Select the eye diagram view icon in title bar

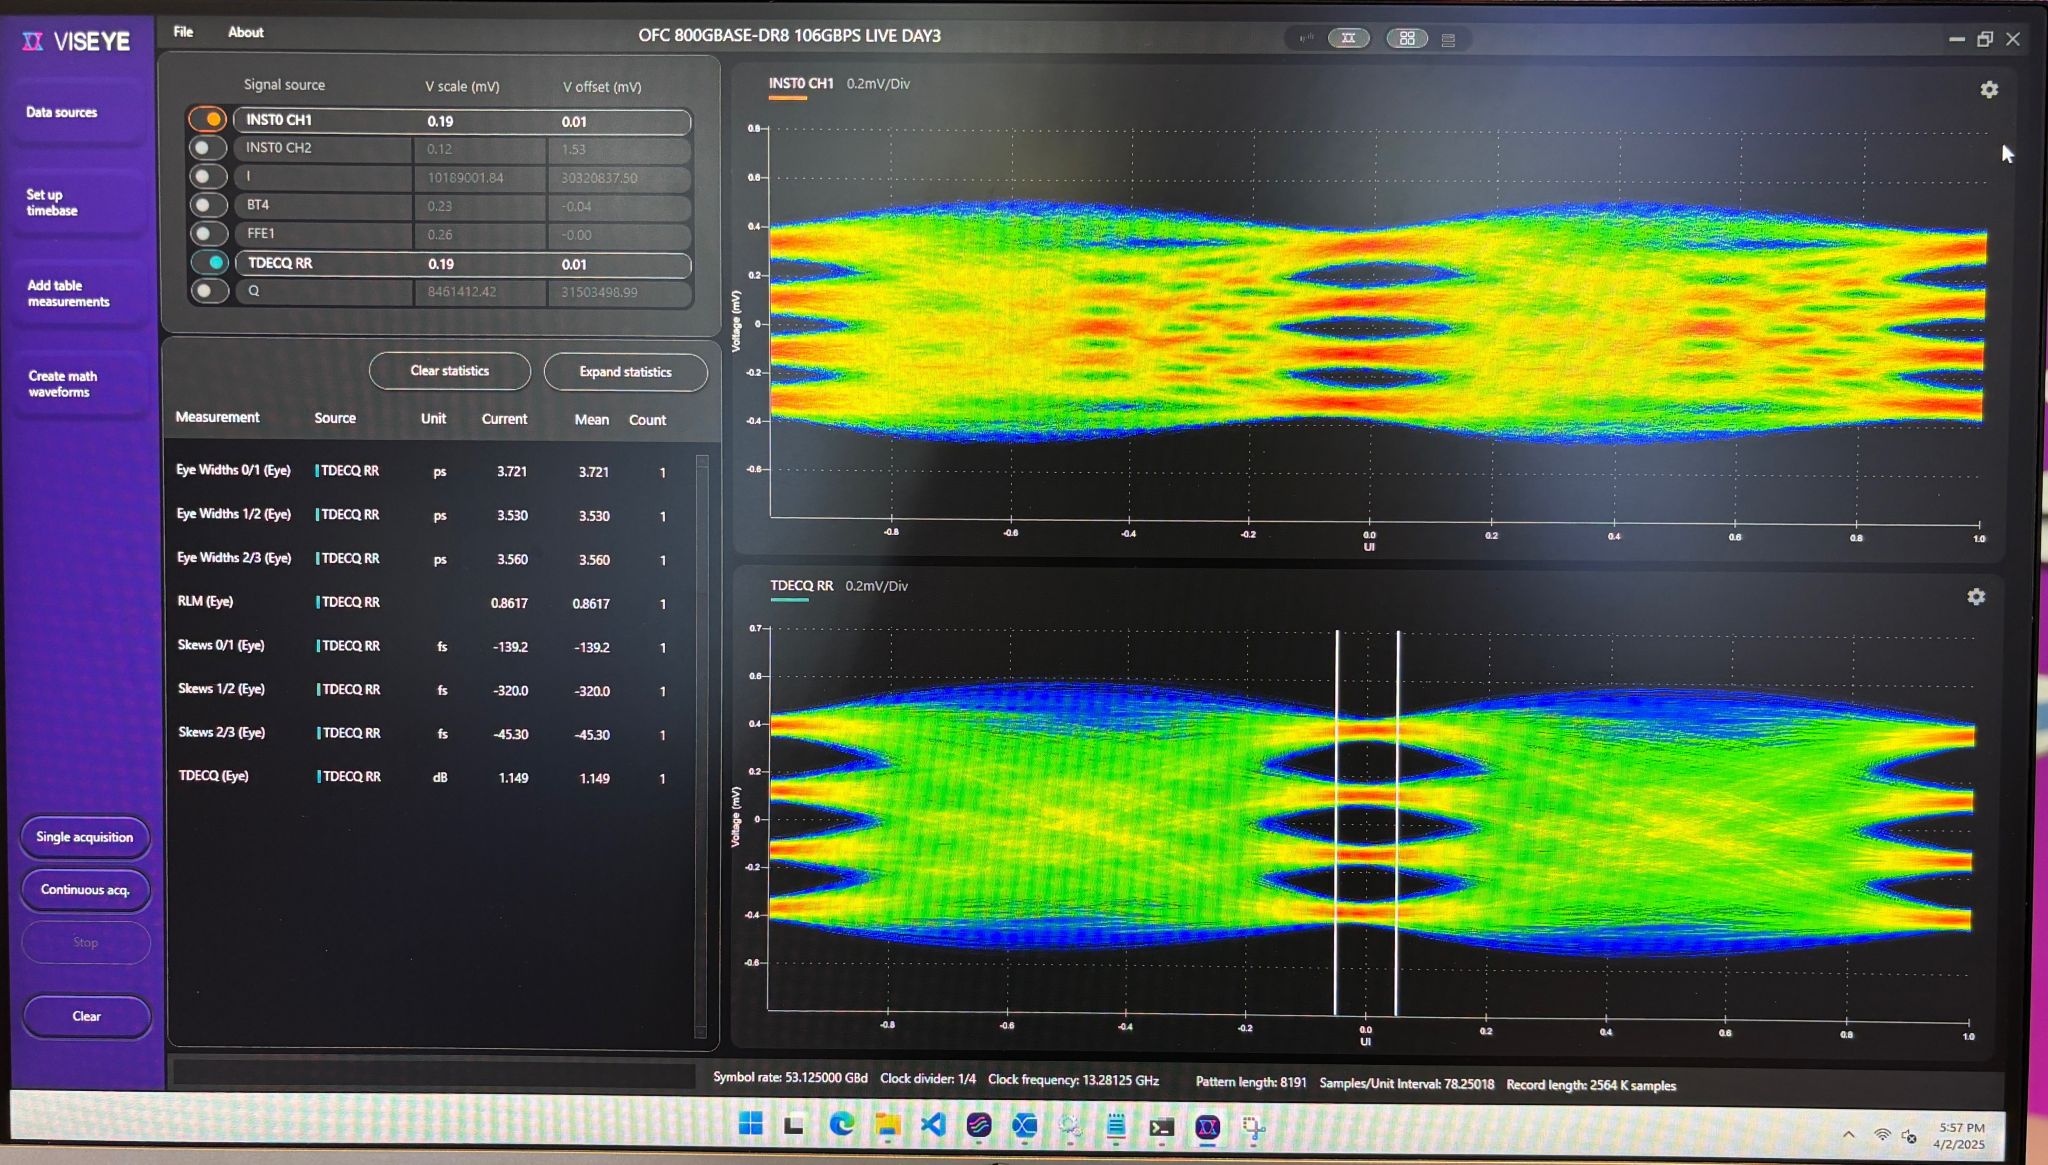pos(1348,39)
